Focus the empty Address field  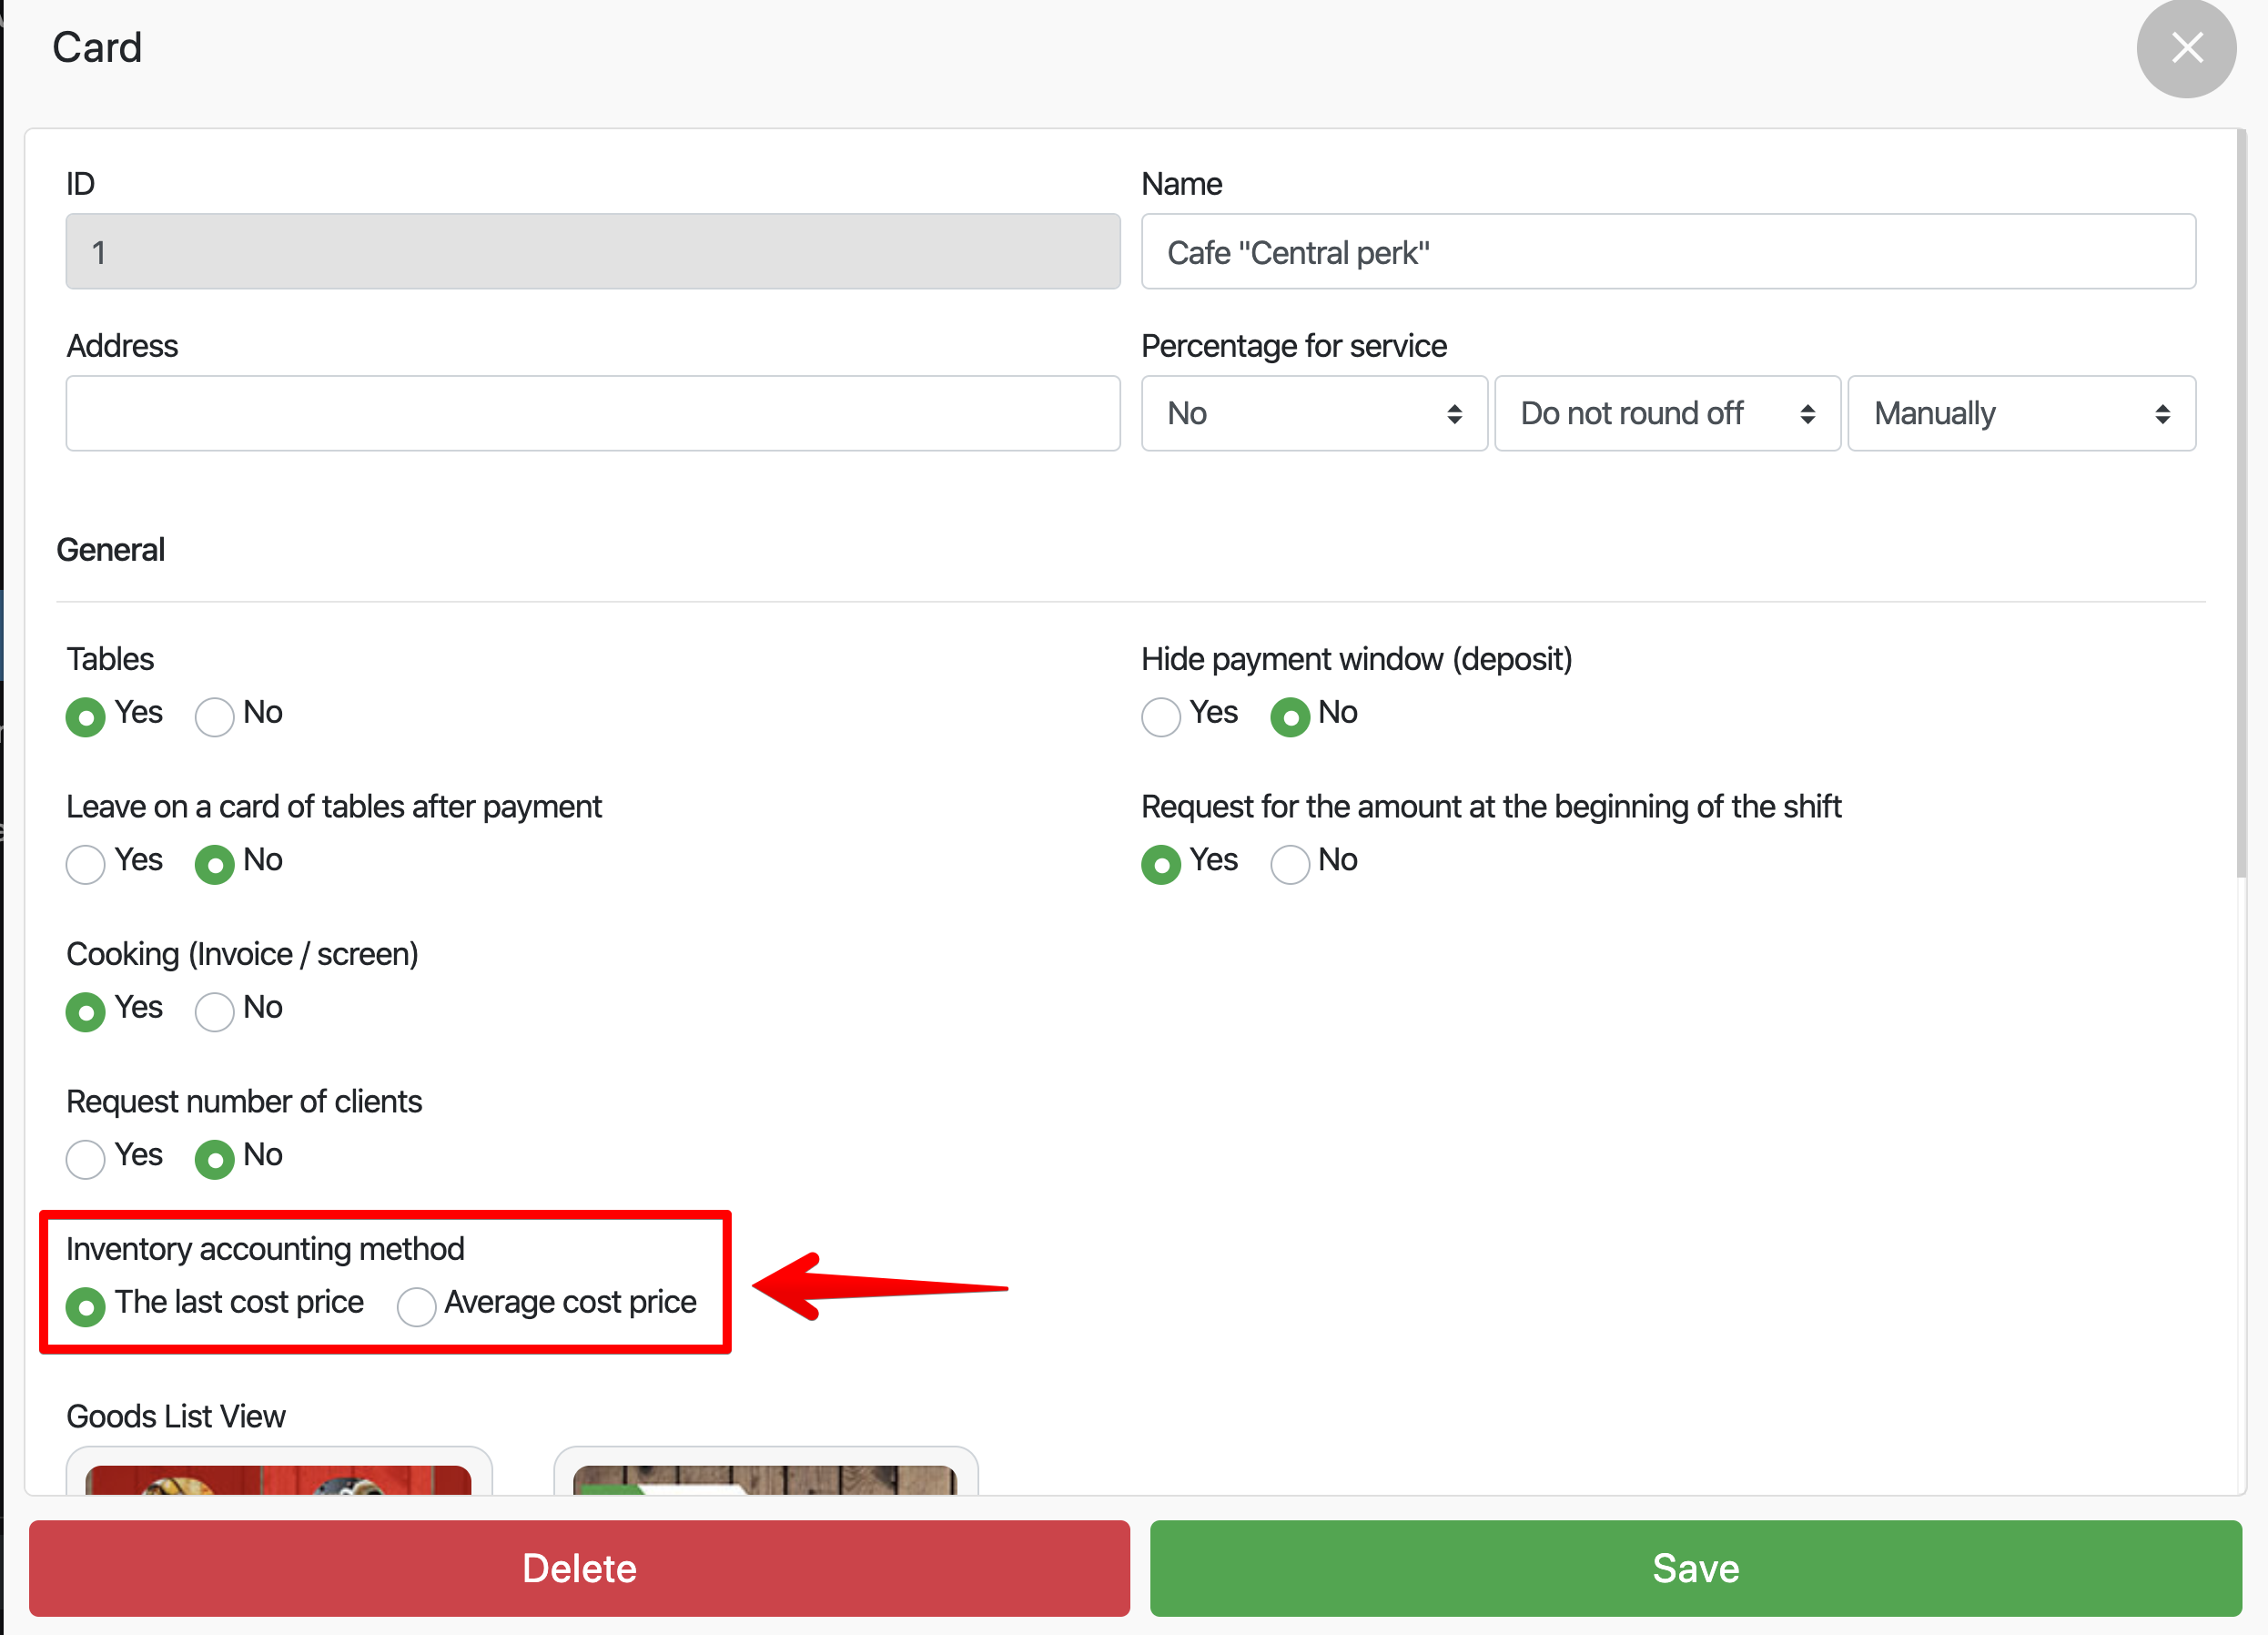coord(593,413)
